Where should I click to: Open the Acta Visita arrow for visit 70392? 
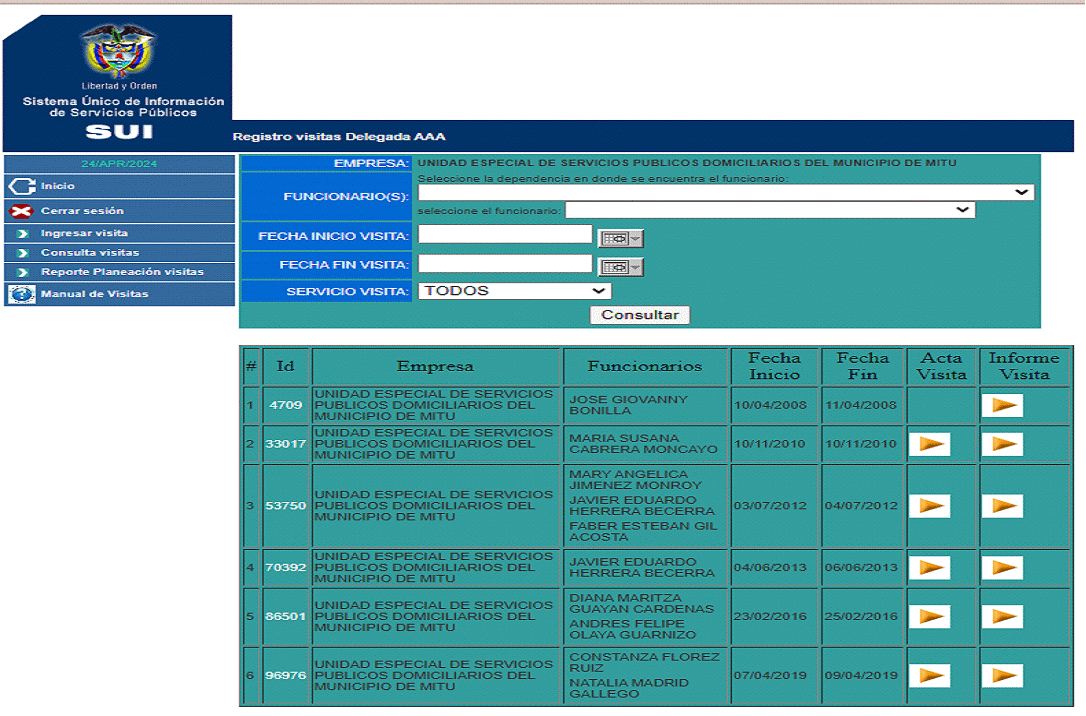click(929, 568)
